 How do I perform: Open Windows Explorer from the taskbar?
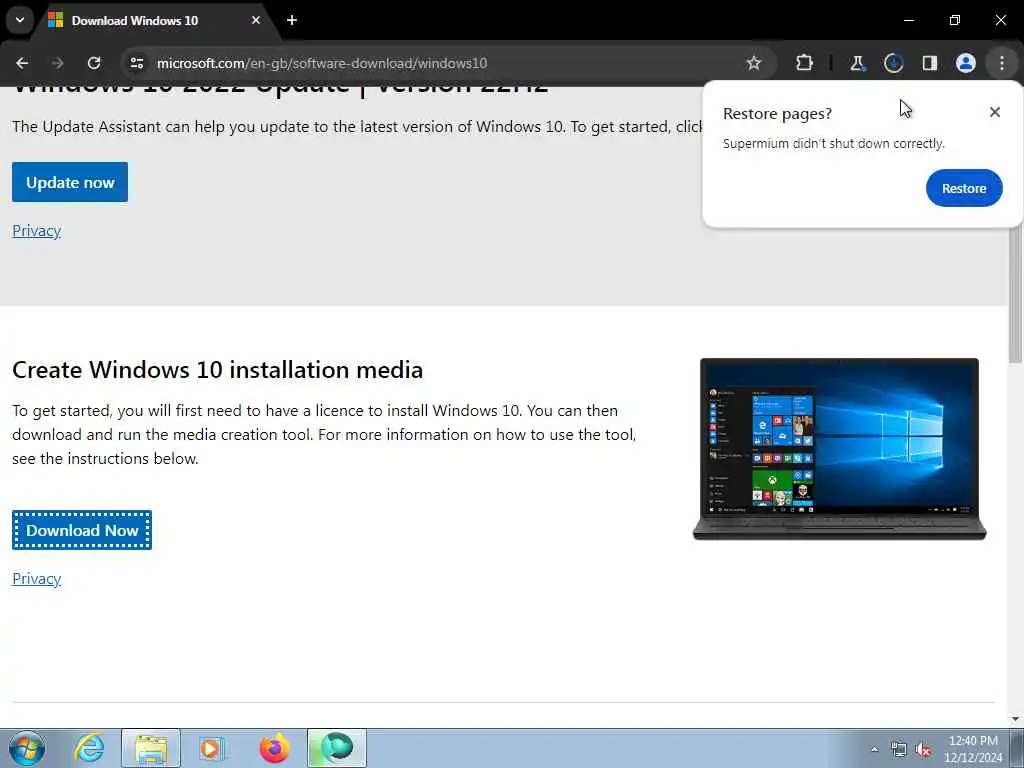click(x=151, y=748)
